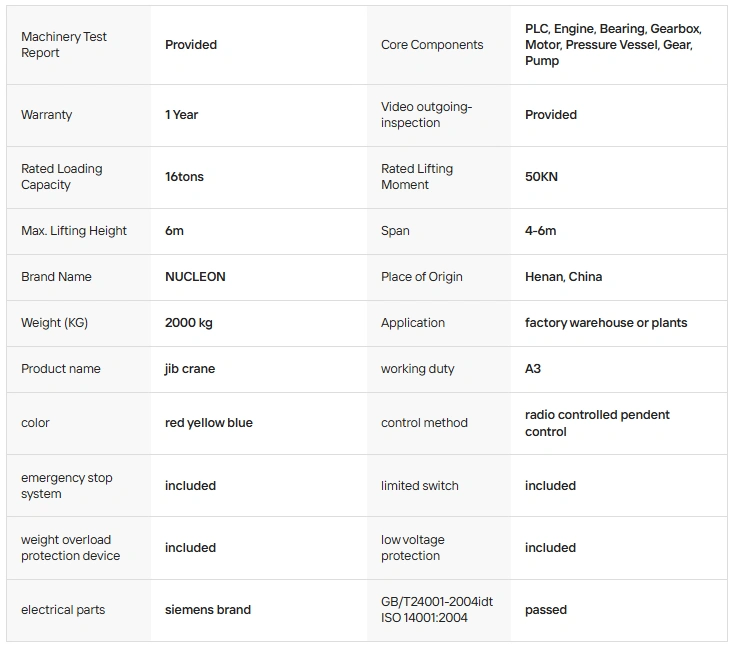Click the jib crane product name
736x648 pixels.
click(x=190, y=369)
